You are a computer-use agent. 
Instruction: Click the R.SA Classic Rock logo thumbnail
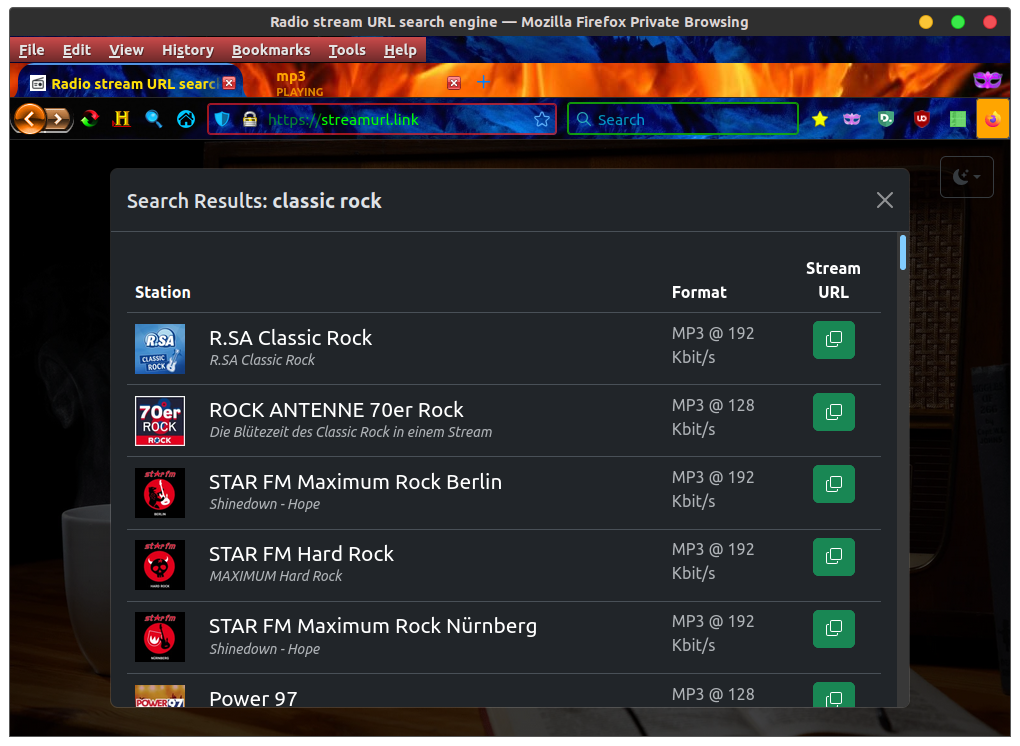tap(159, 349)
